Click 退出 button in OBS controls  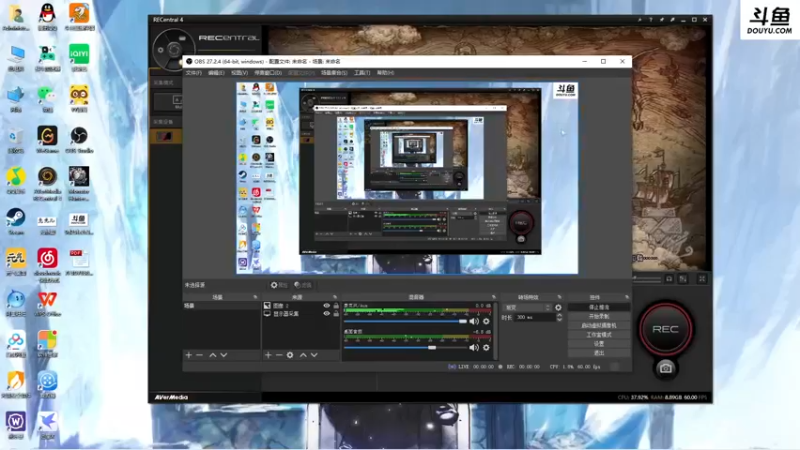599,353
